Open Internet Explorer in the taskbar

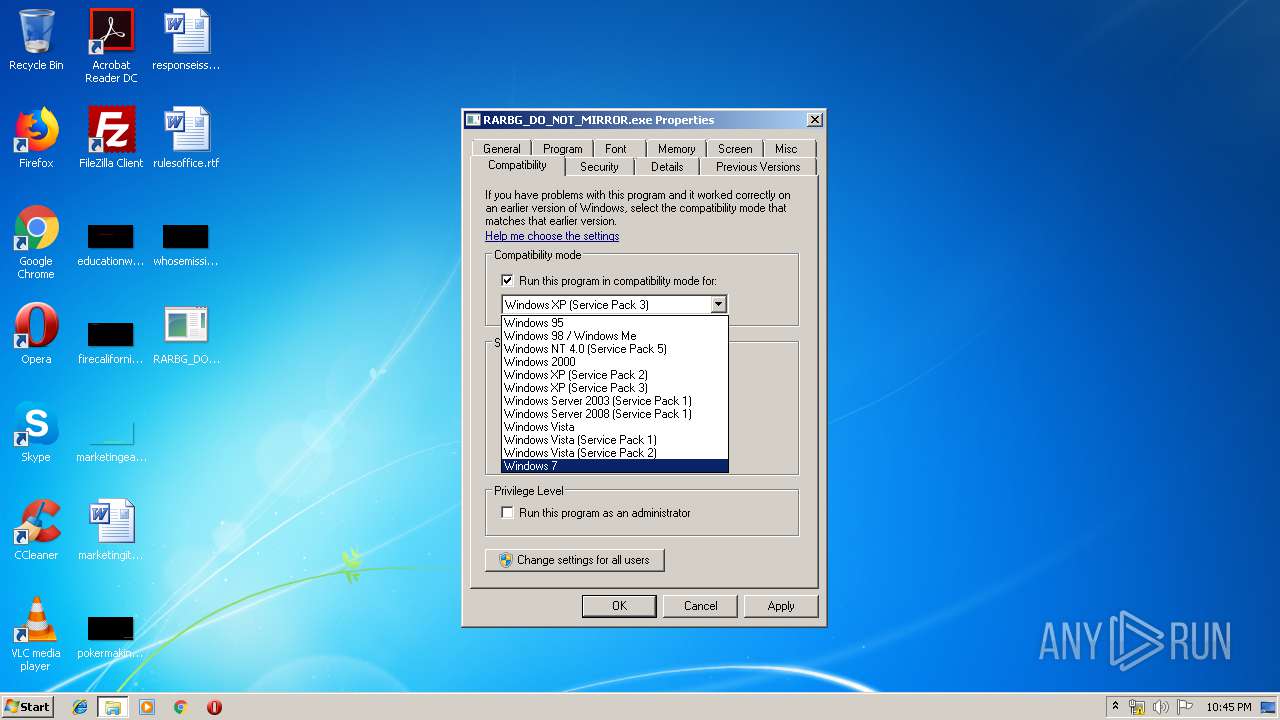click(80, 707)
